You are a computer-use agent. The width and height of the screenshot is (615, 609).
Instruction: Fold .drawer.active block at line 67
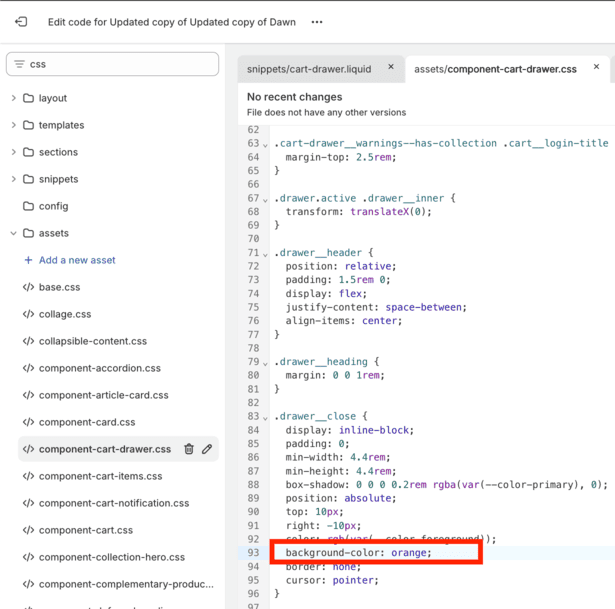265,200
